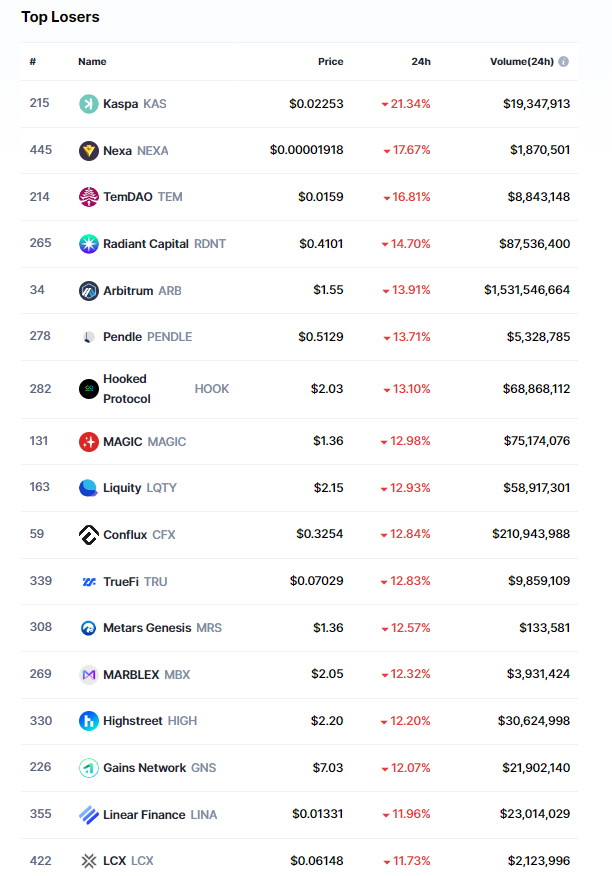Click the MAGIC coin logo icon
Screen dimensions: 612x876
(x=89, y=442)
